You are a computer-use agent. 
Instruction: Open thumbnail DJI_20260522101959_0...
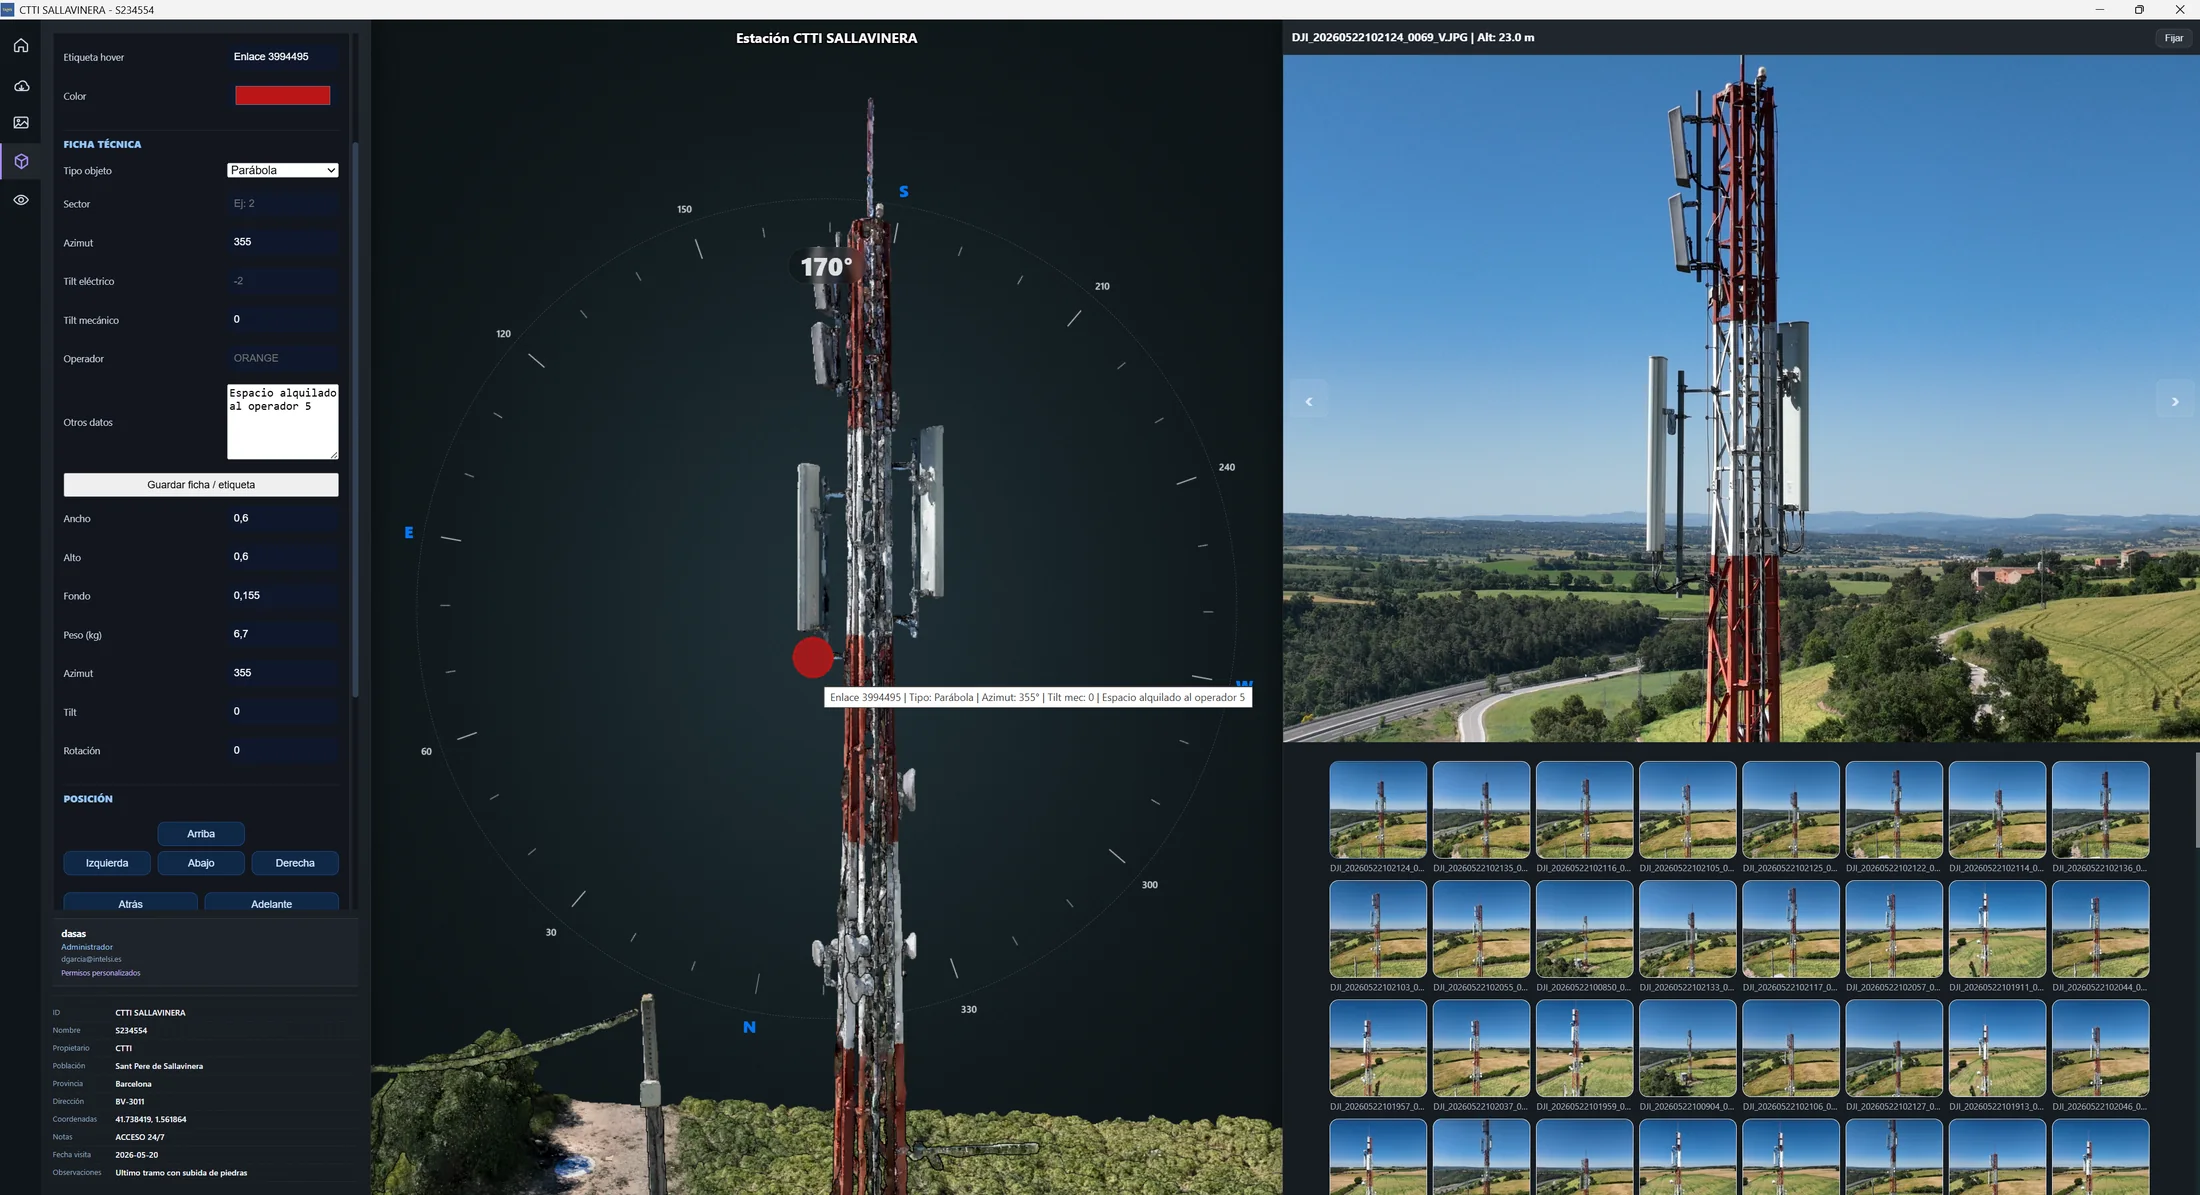pyautogui.click(x=1584, y=1048)
